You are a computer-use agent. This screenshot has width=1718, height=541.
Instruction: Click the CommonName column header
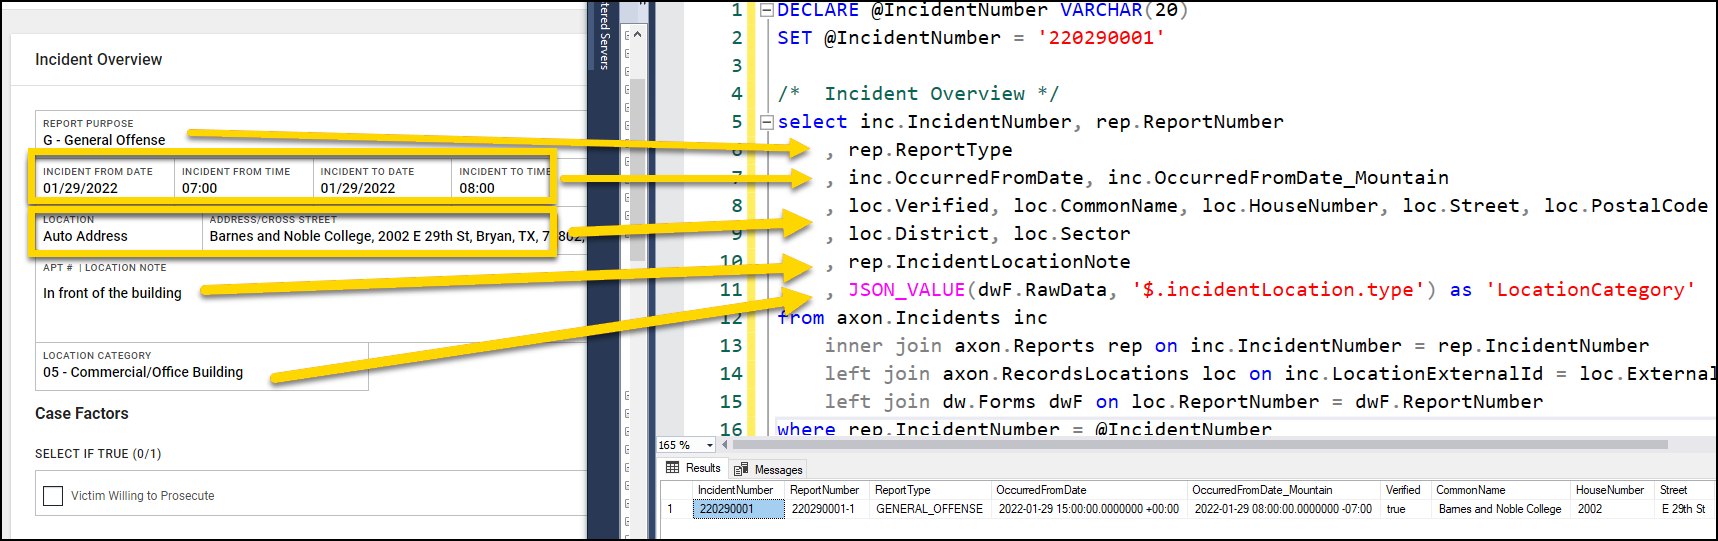tap(1500, 490)
